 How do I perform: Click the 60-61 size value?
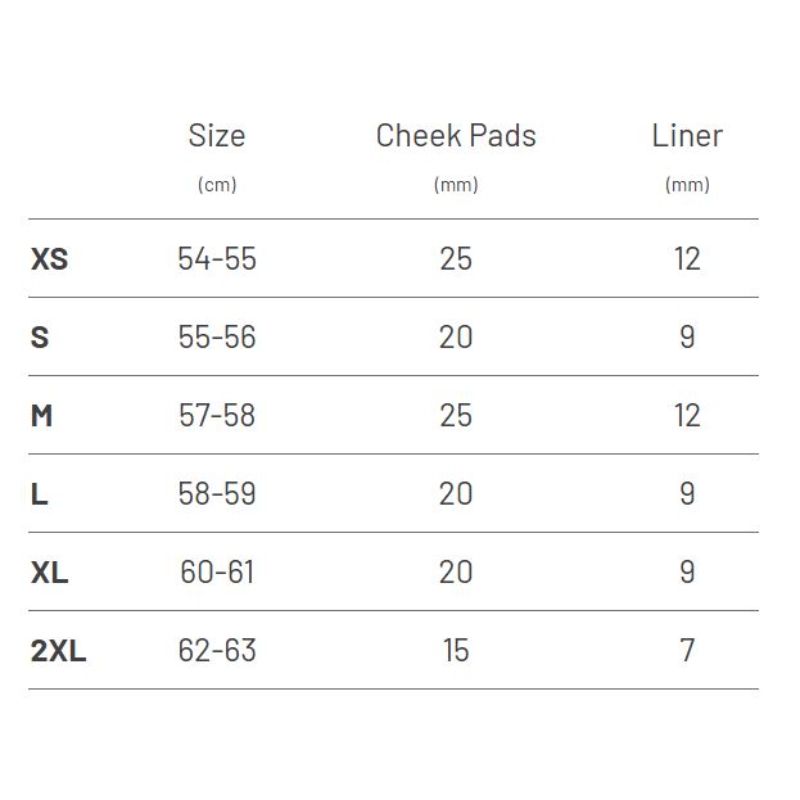[217, 572]
